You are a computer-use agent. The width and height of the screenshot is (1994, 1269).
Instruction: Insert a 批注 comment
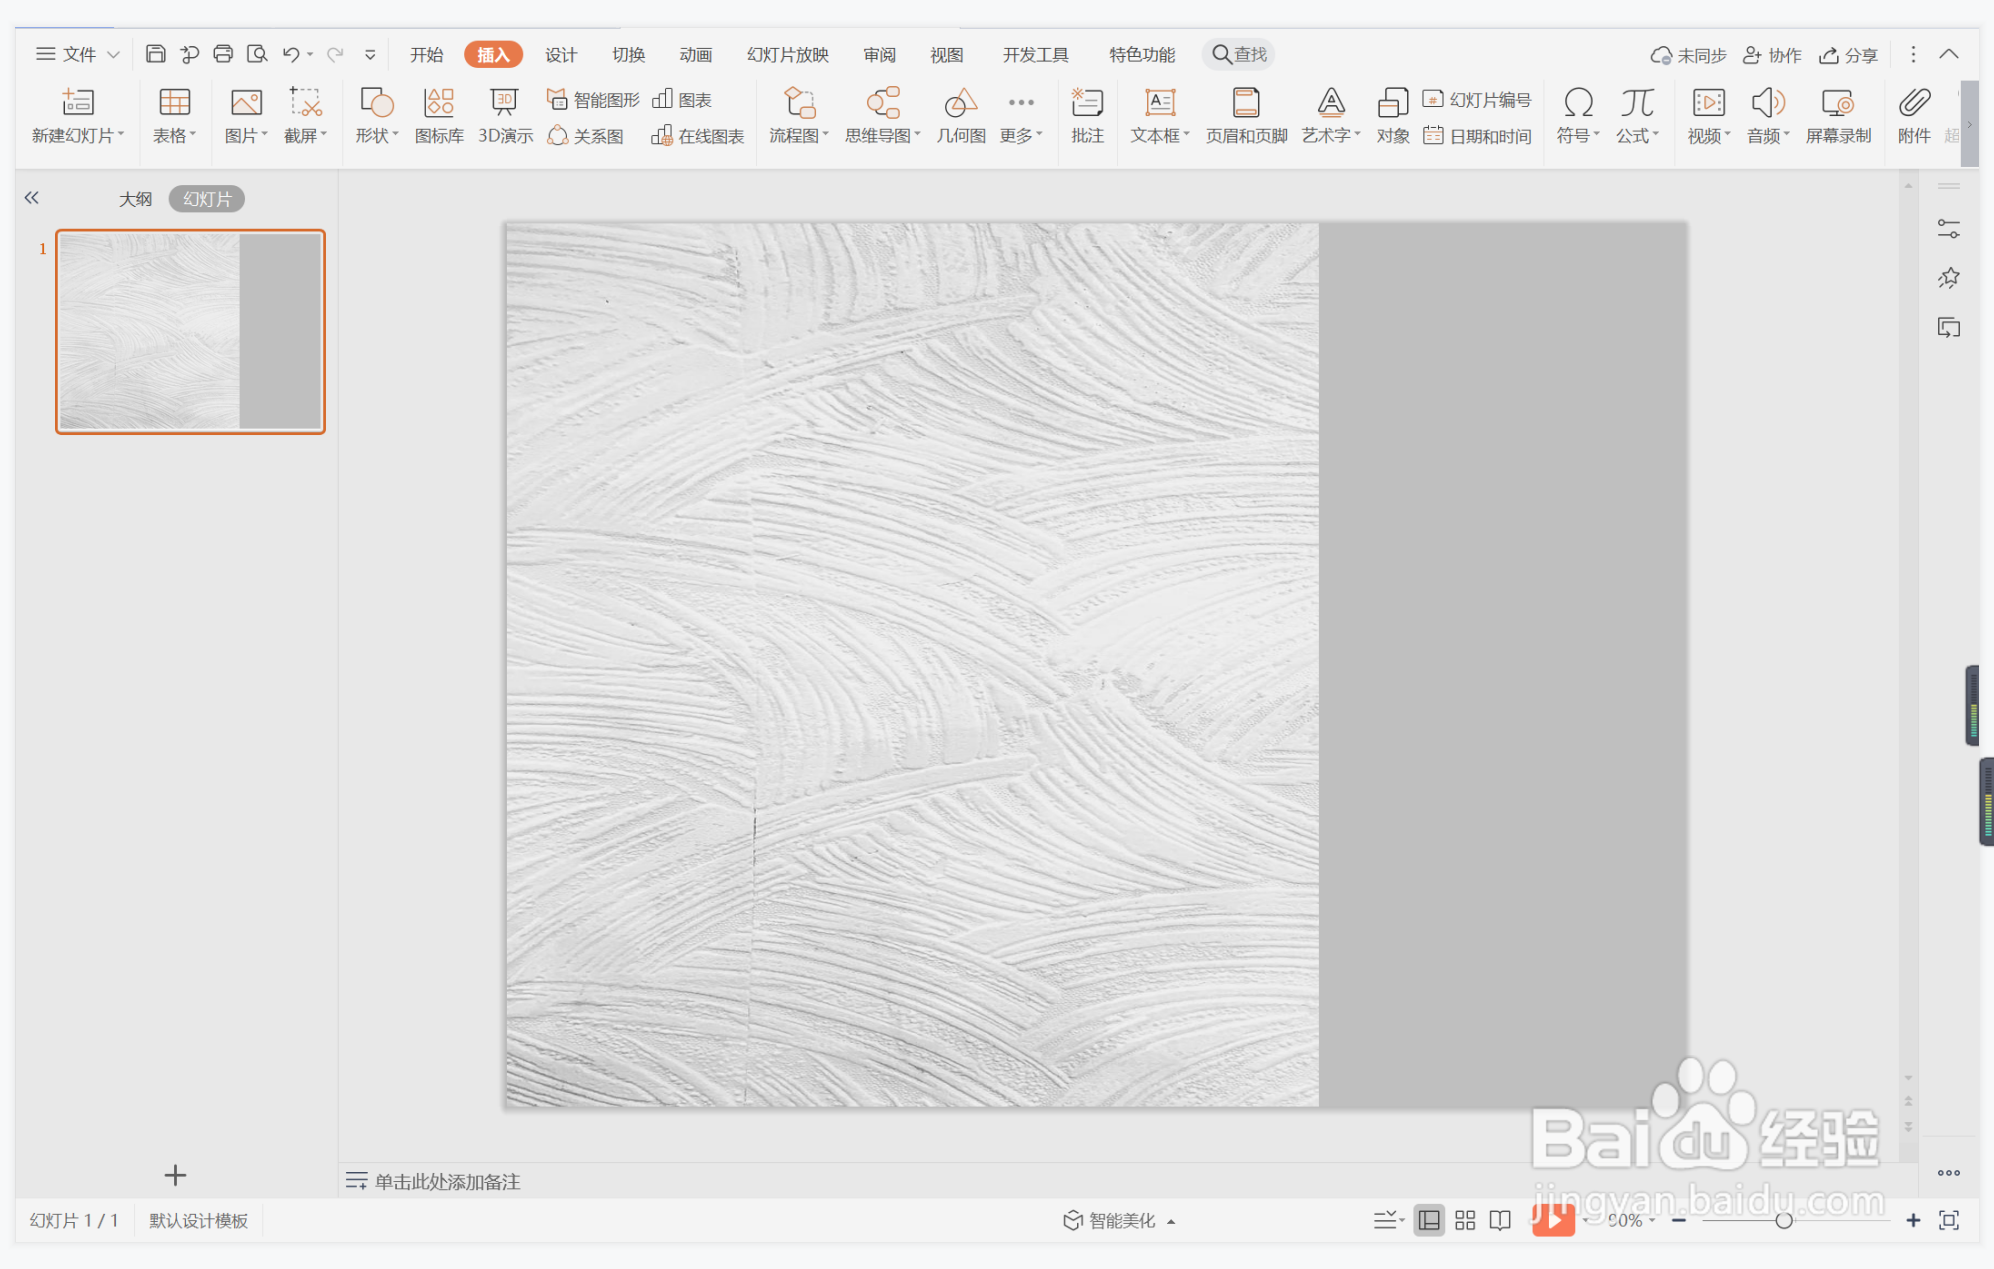click(1087, 115)
